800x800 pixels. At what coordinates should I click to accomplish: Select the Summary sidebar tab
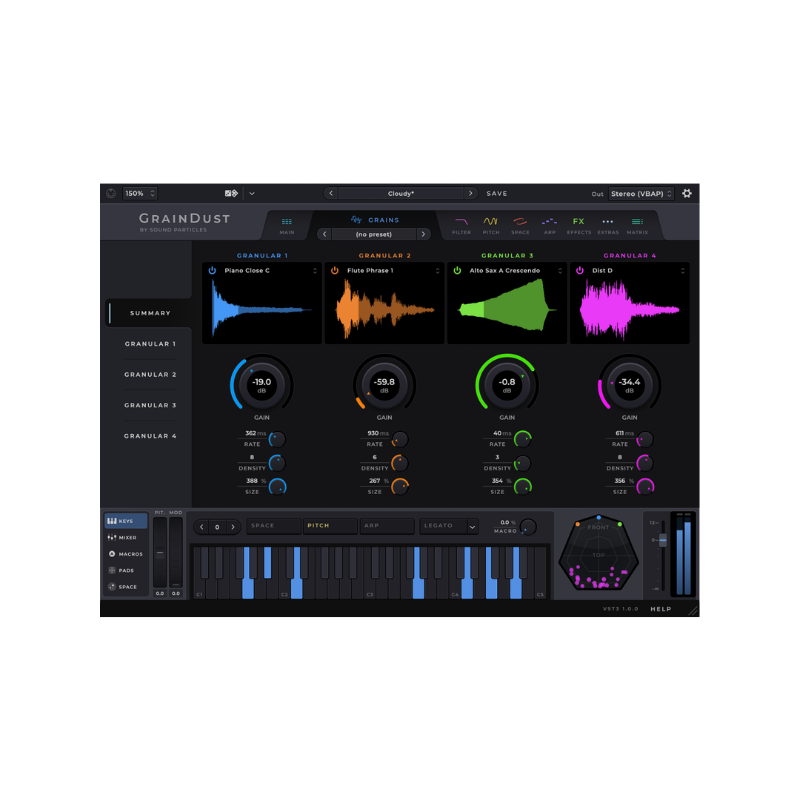(x=150, y=313)
